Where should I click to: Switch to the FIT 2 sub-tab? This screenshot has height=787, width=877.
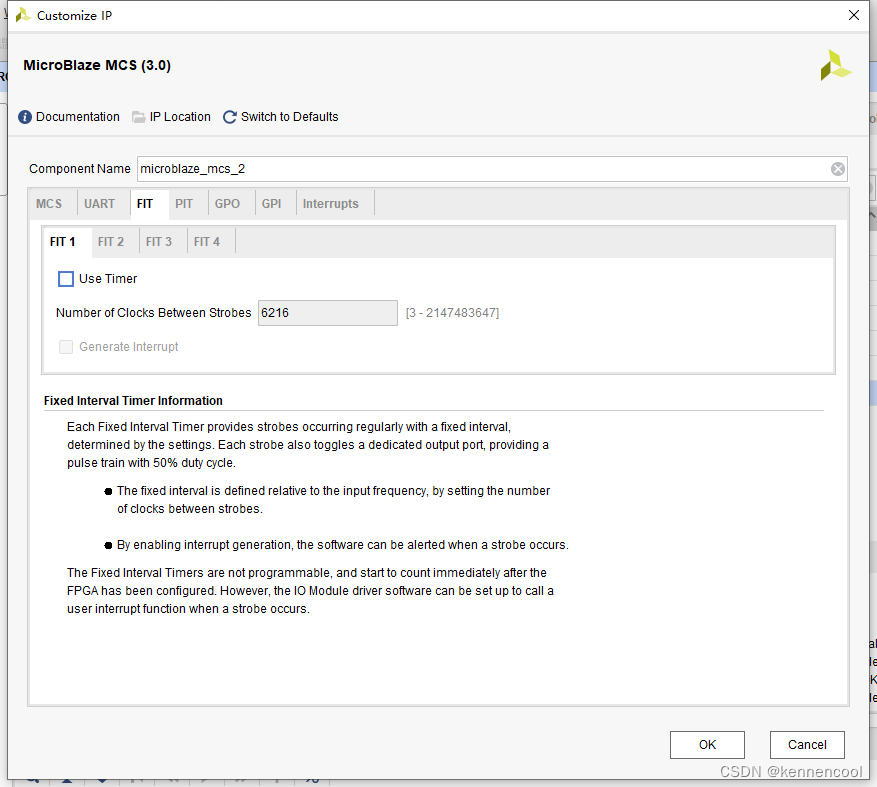click(x=111, y=242)
